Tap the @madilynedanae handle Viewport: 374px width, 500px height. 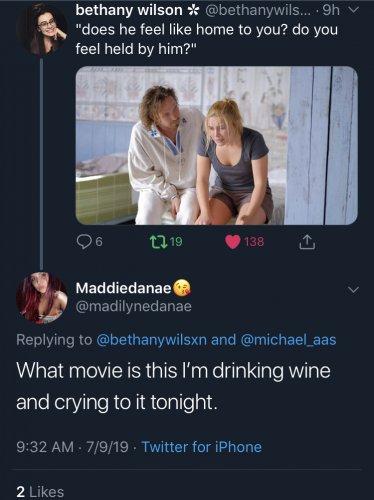click(134, 306)
